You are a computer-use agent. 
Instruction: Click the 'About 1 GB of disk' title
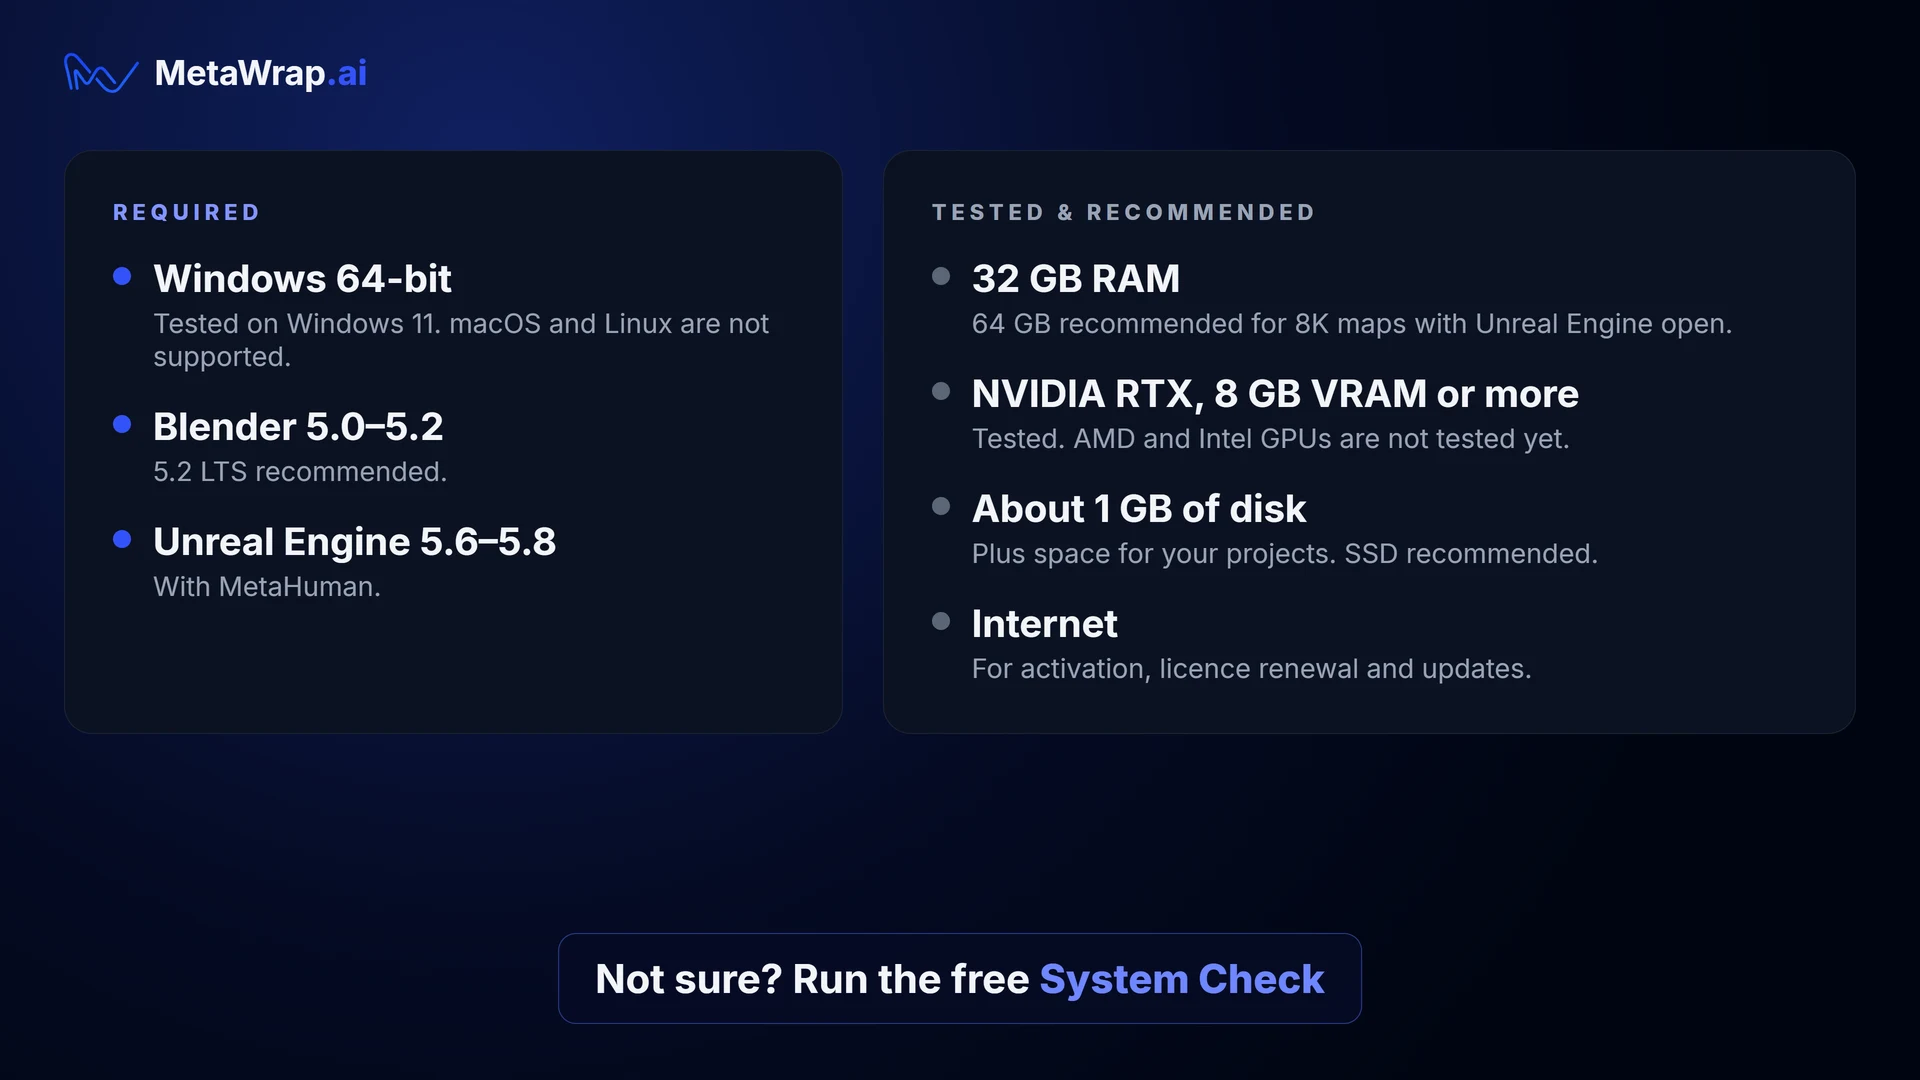click(1139, 509)
